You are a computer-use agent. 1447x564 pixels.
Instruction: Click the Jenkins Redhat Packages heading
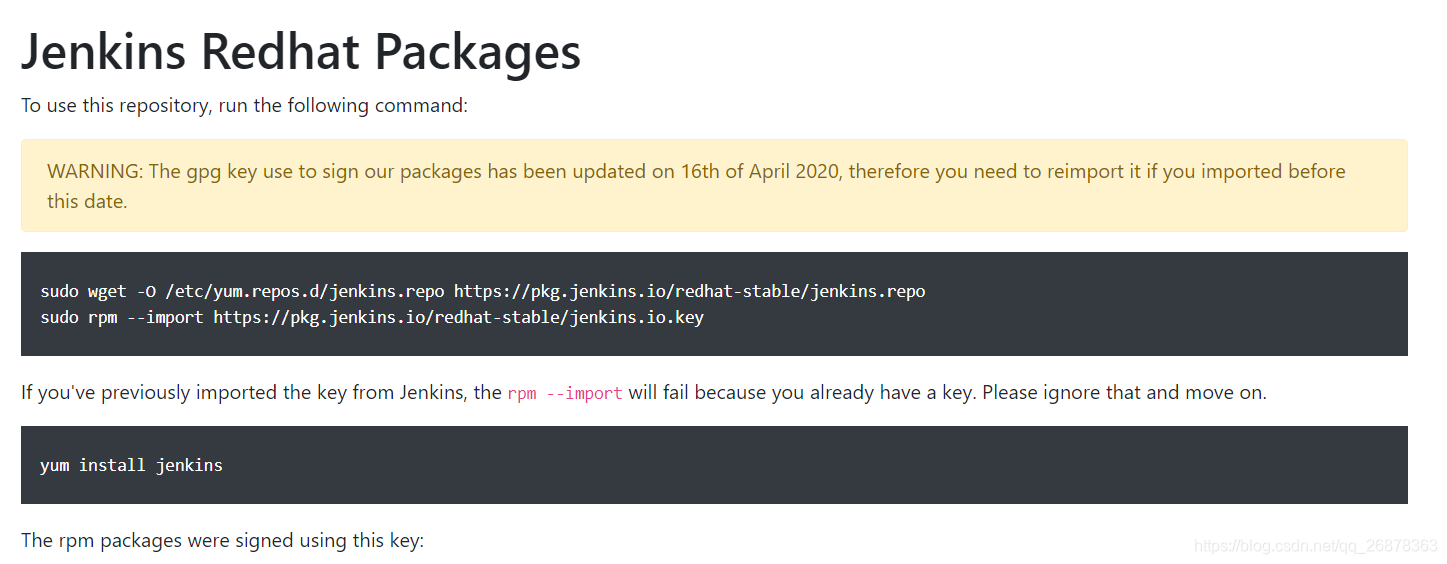click(301, 51)
